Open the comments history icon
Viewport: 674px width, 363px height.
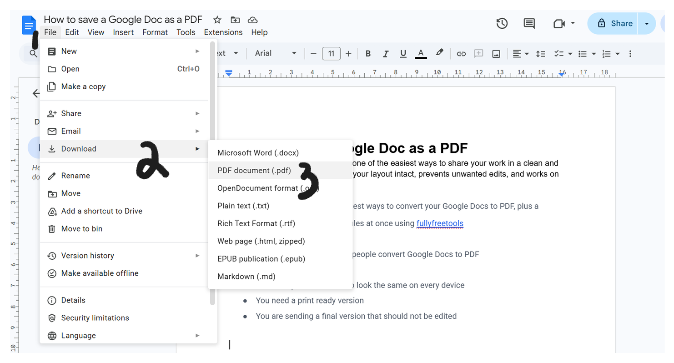529,23
